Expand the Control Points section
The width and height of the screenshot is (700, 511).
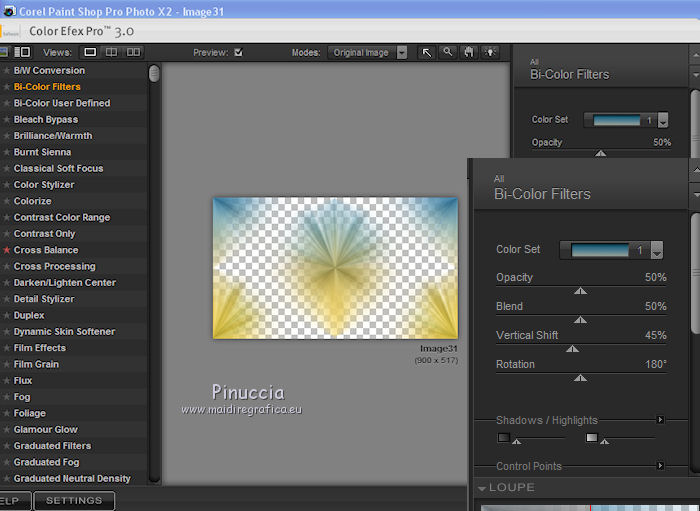click(660, 466)
